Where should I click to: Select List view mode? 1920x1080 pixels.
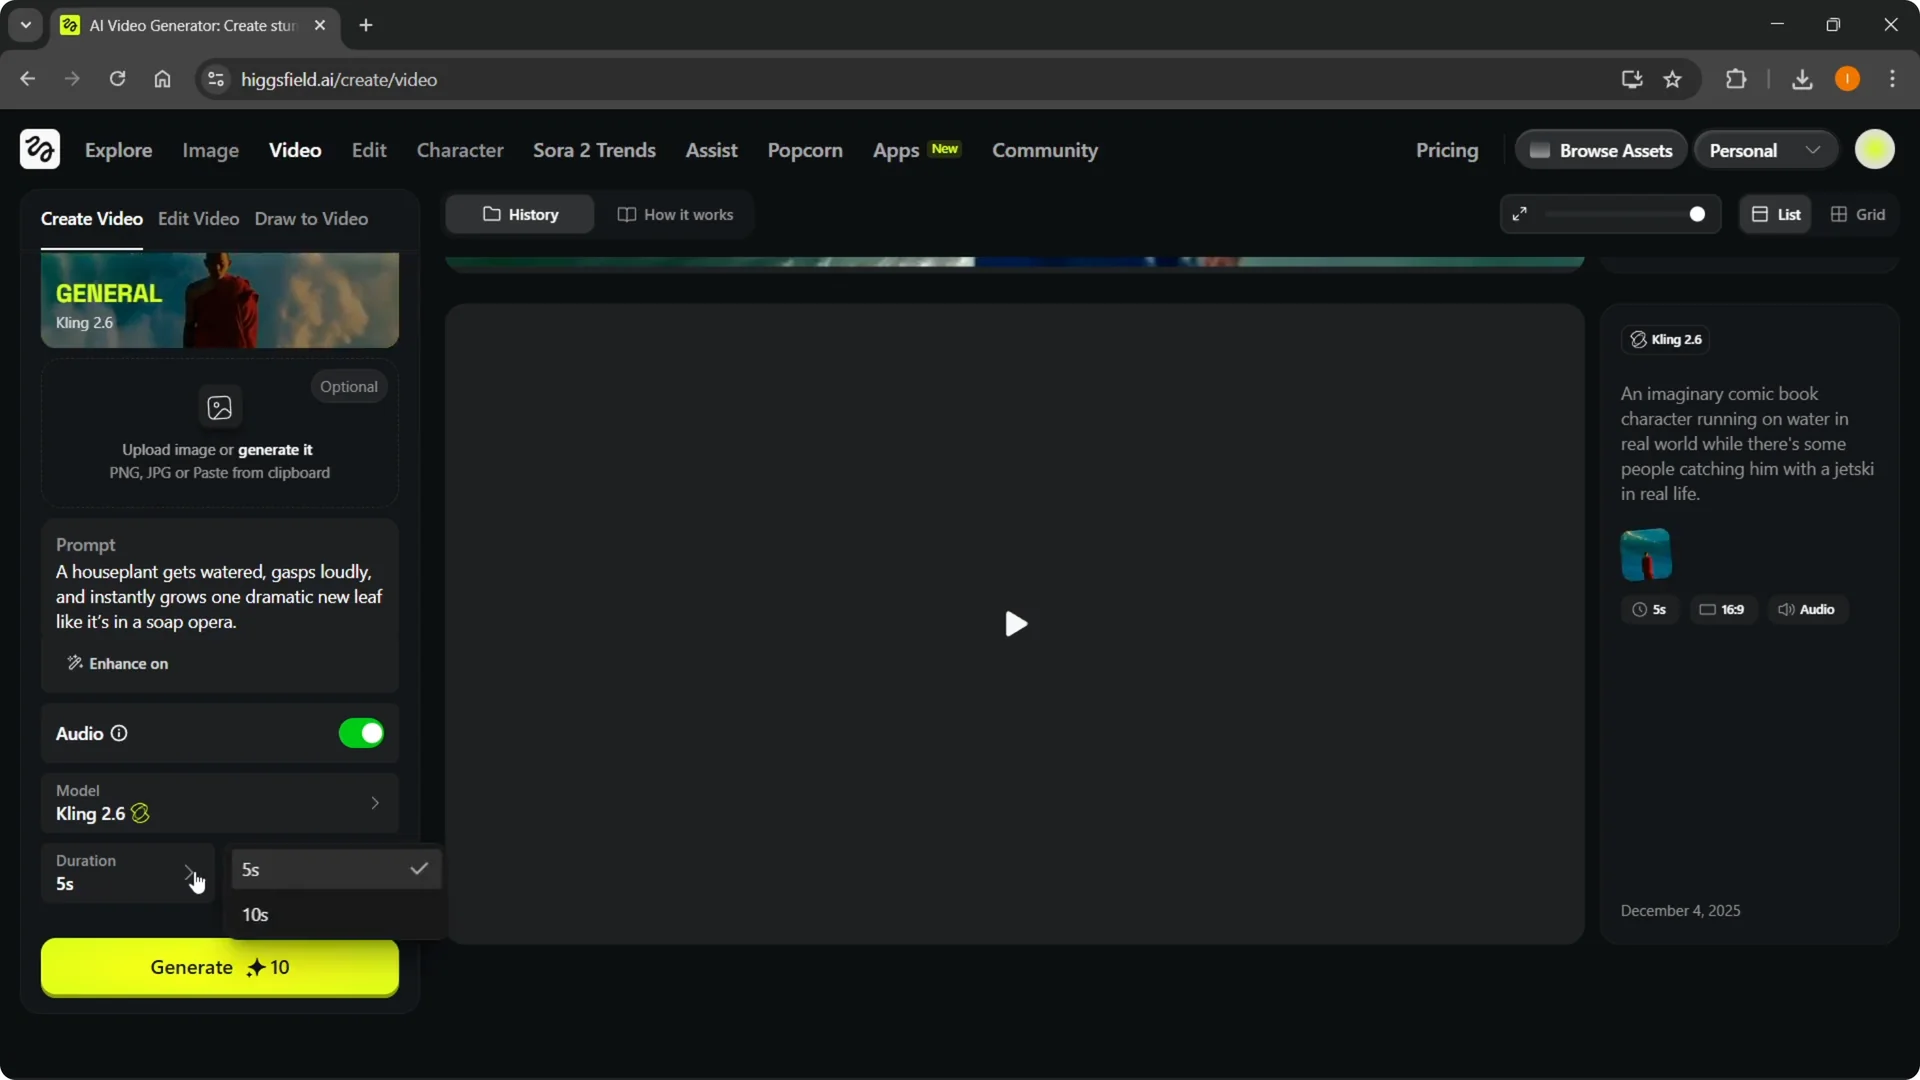point(1775,214)
